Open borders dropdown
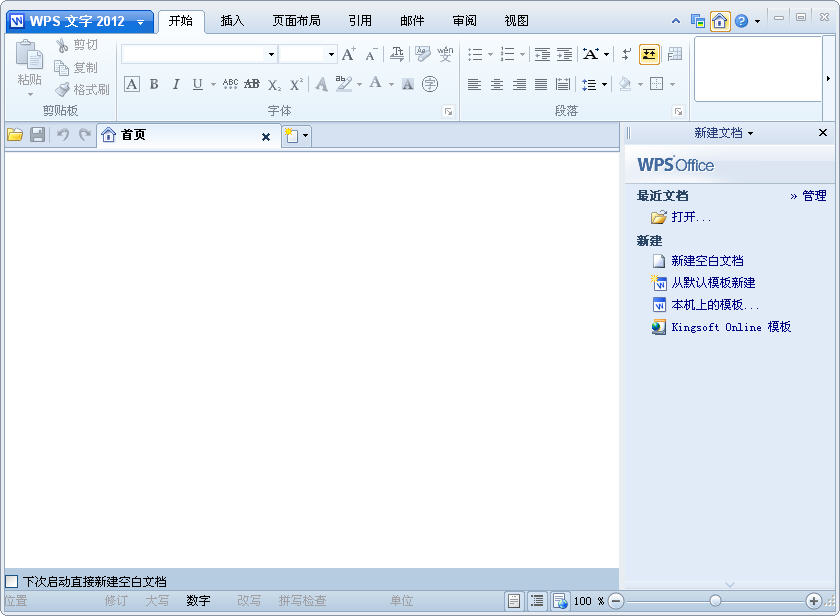840x616 pixels. coord(672,85)
